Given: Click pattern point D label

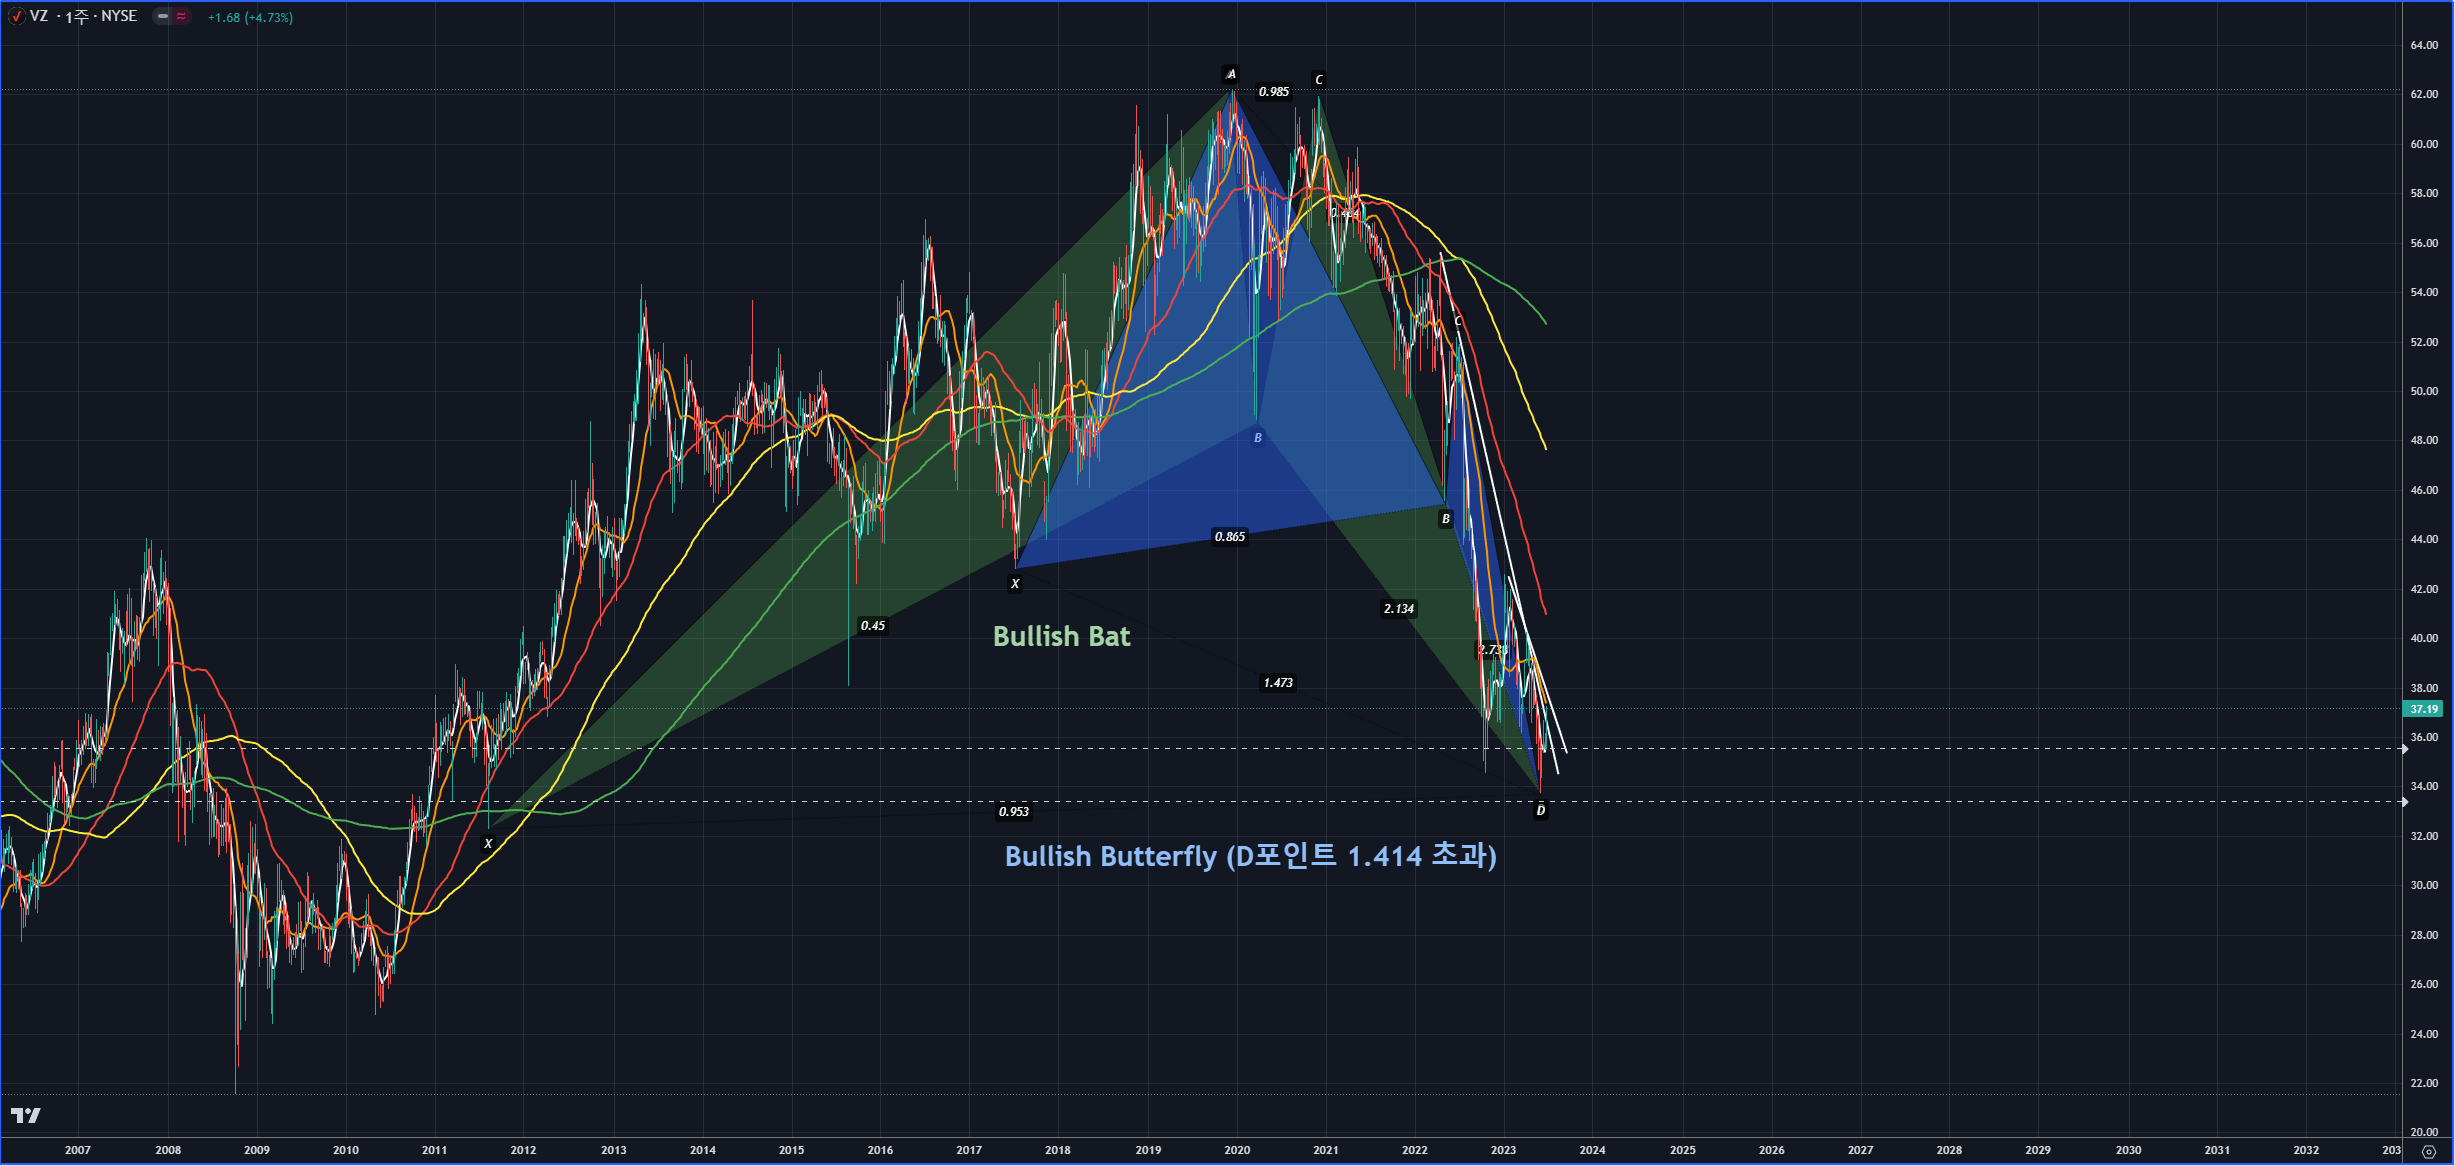Looking at the screenshot, I should (1540, 811).
